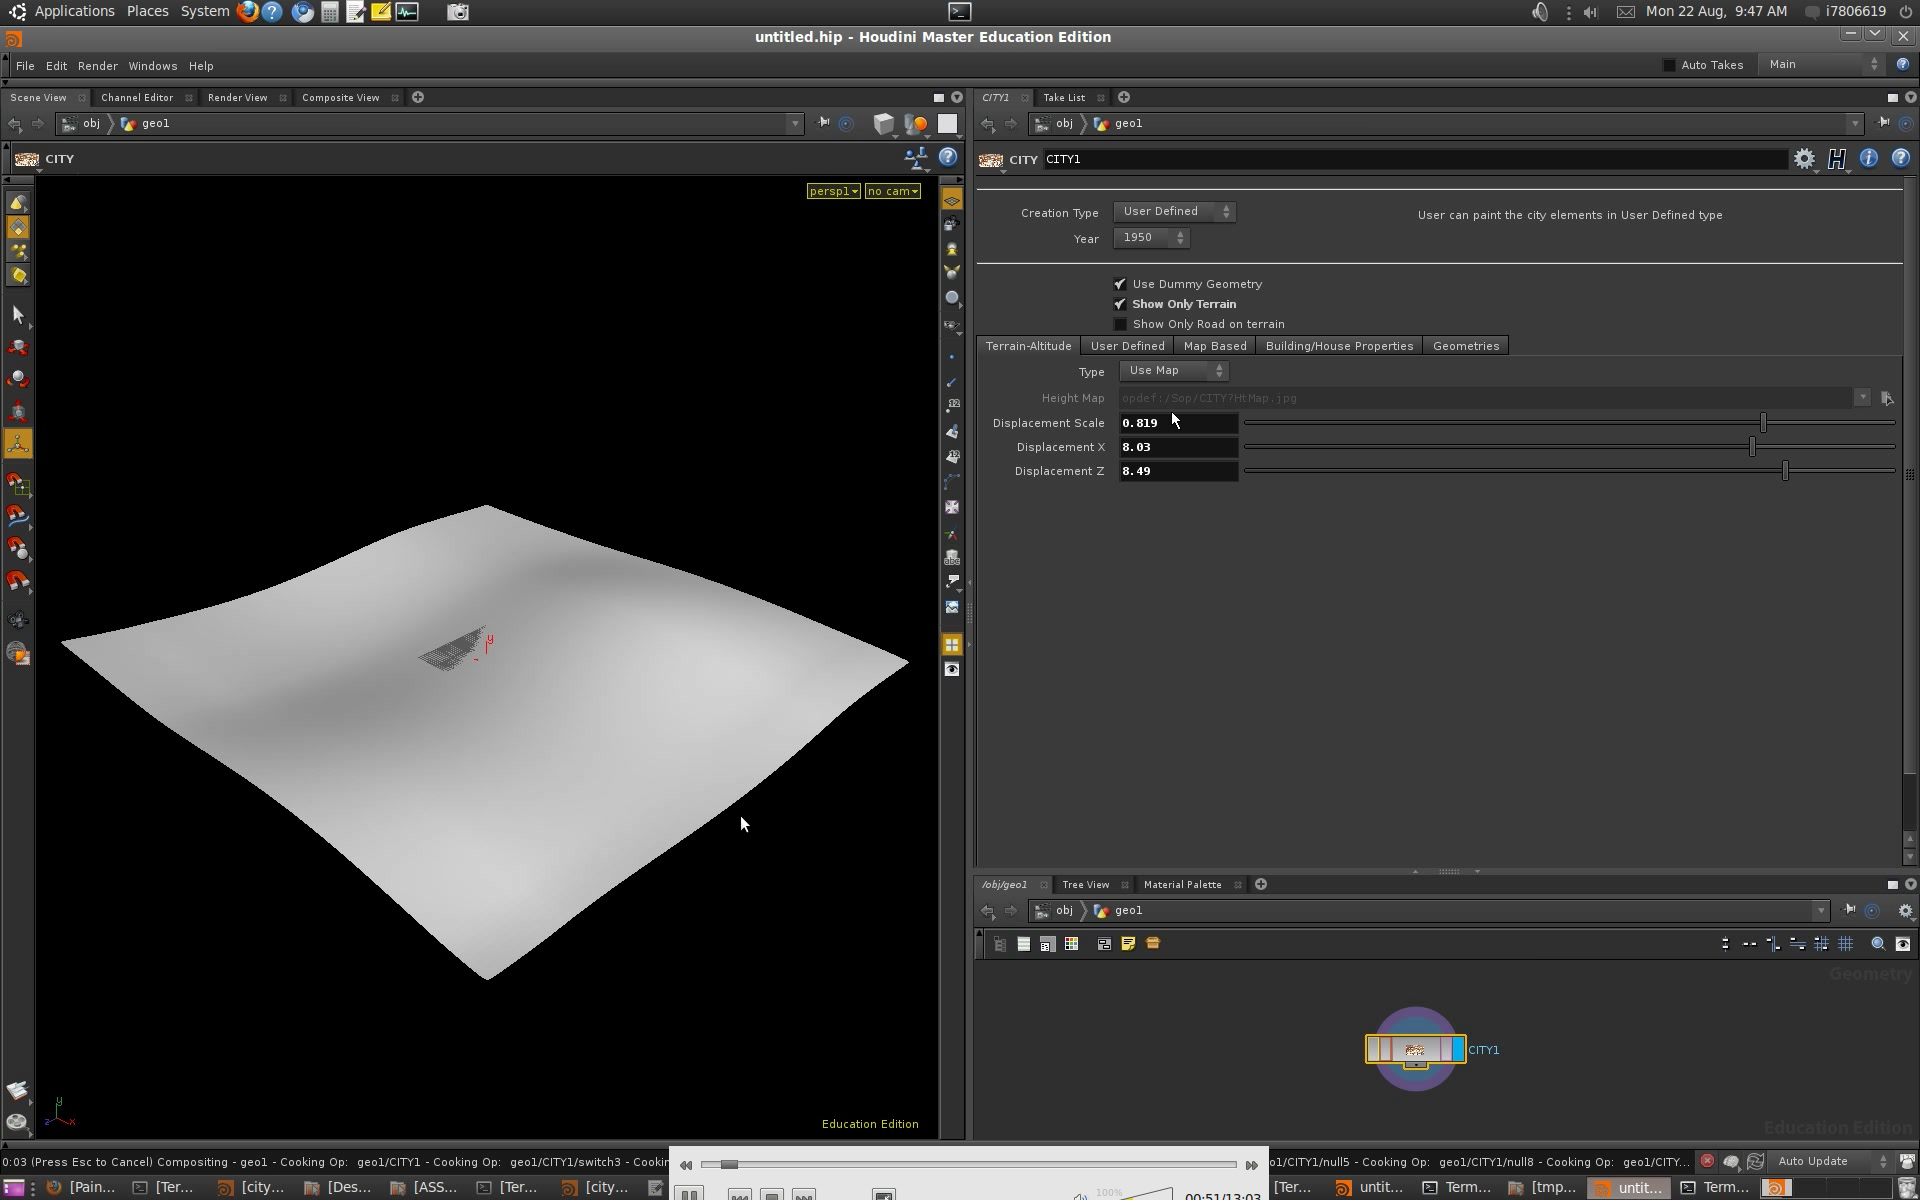The height and width of the screenshot is (1200, 1920).
Task: Switch to Render View tab
Action: point(237,98)
